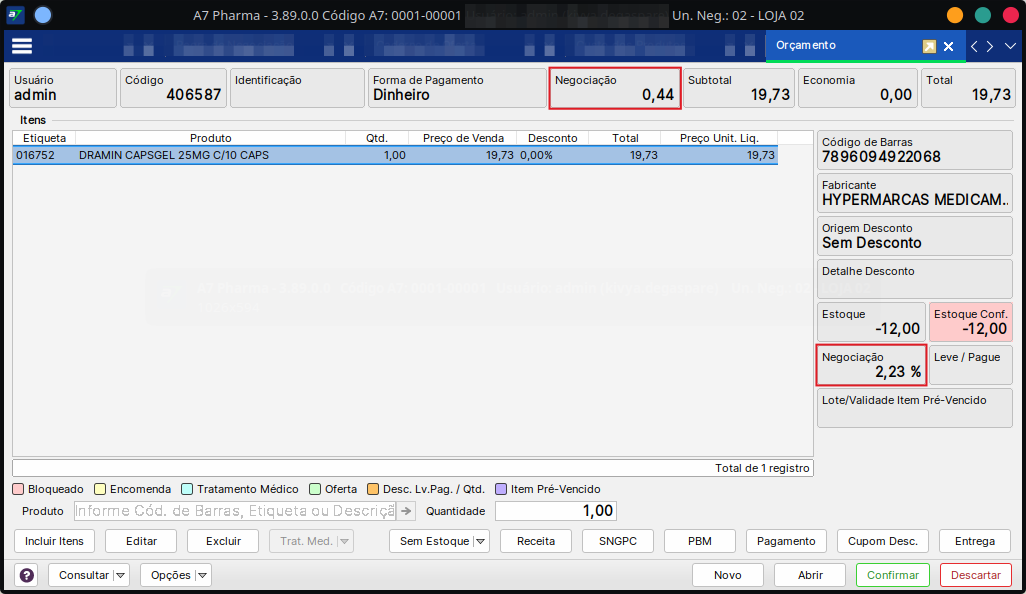
Task: Detach the Orçamento tab with arrow icon
Action: pos(929,46)
